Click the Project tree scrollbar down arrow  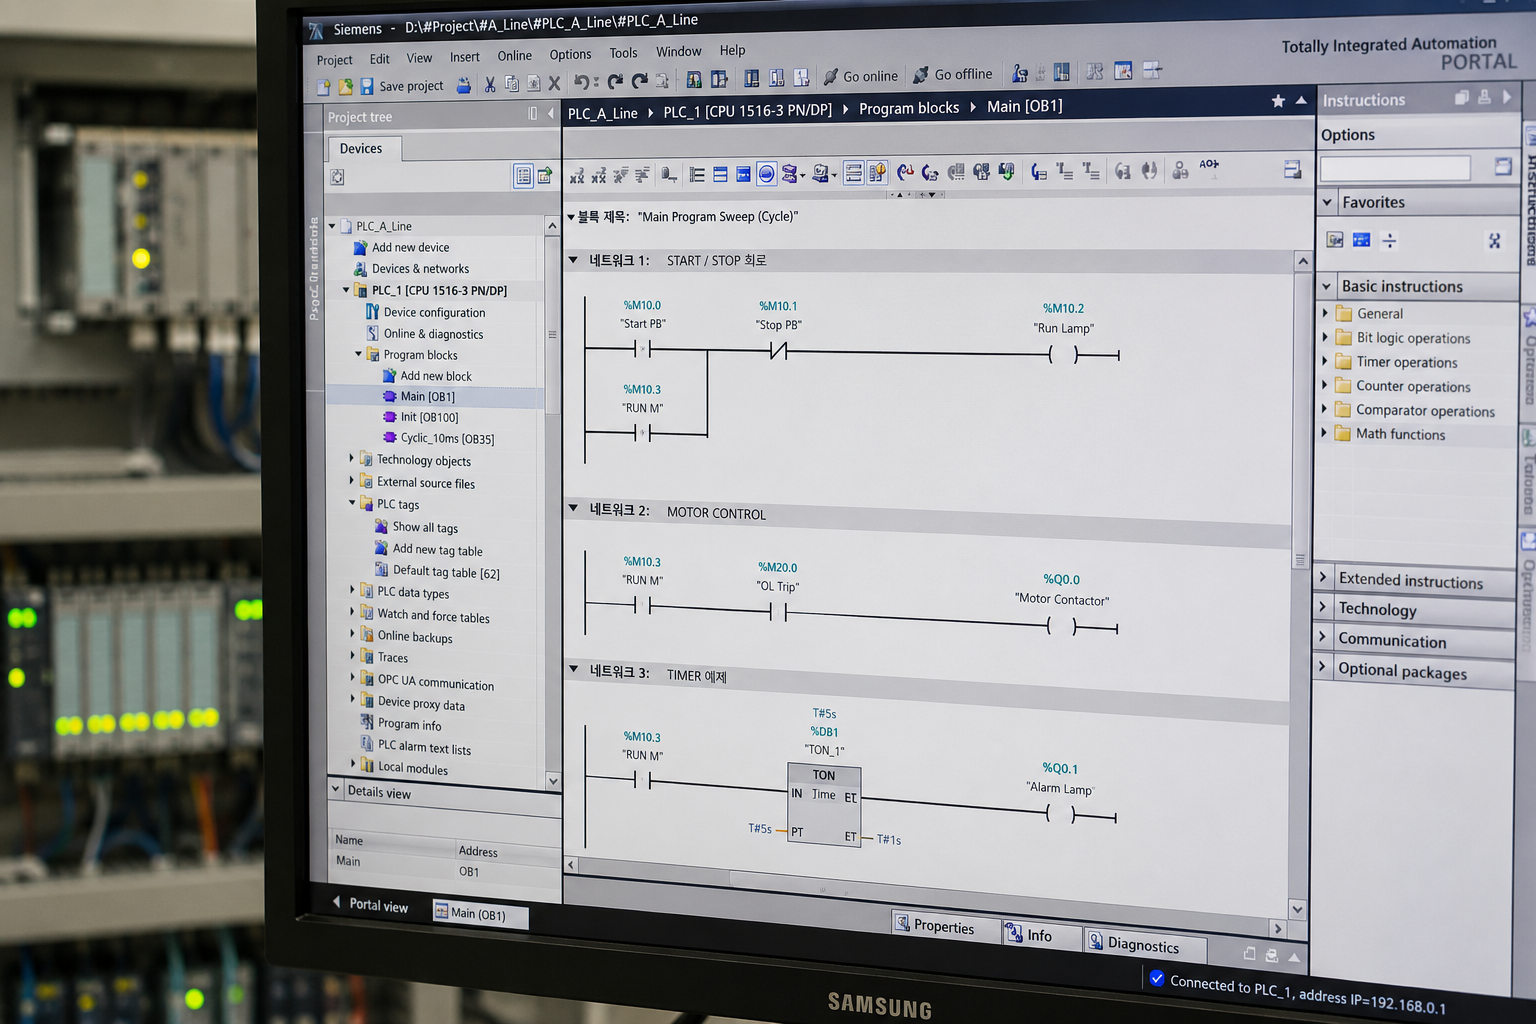[553, 780]
